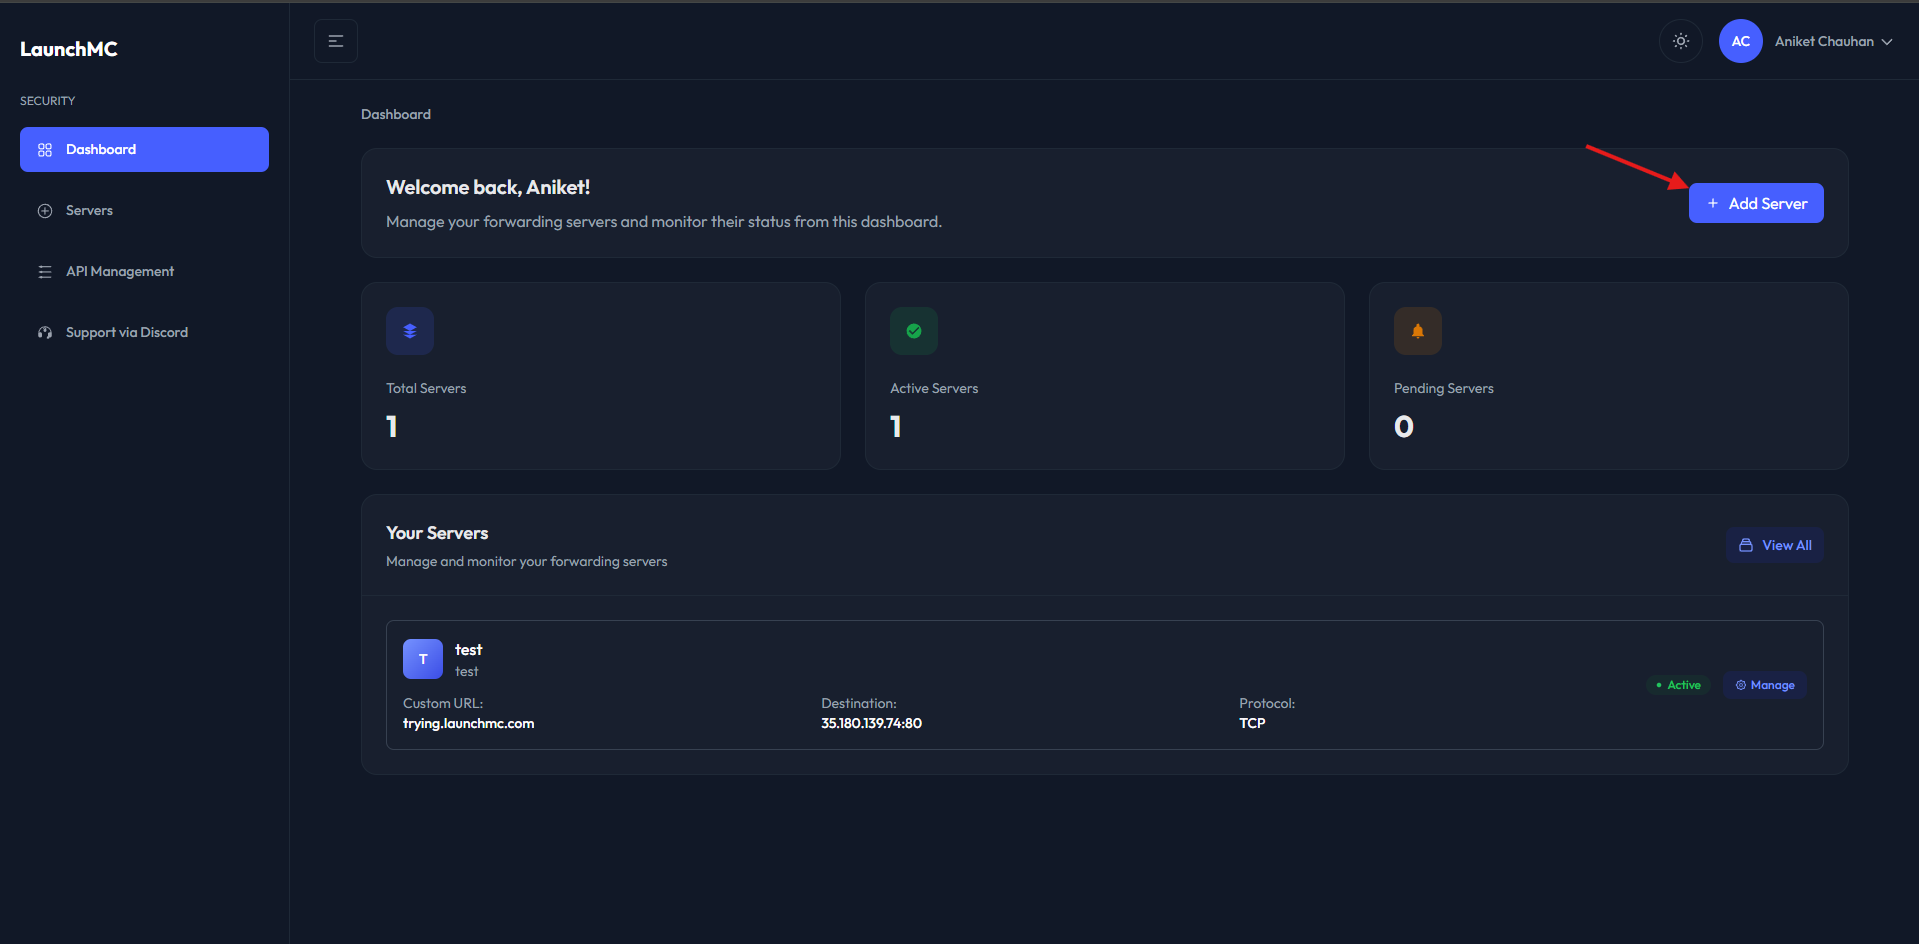
Task: Open Dashboard in the sidebar
Action: 144,149
